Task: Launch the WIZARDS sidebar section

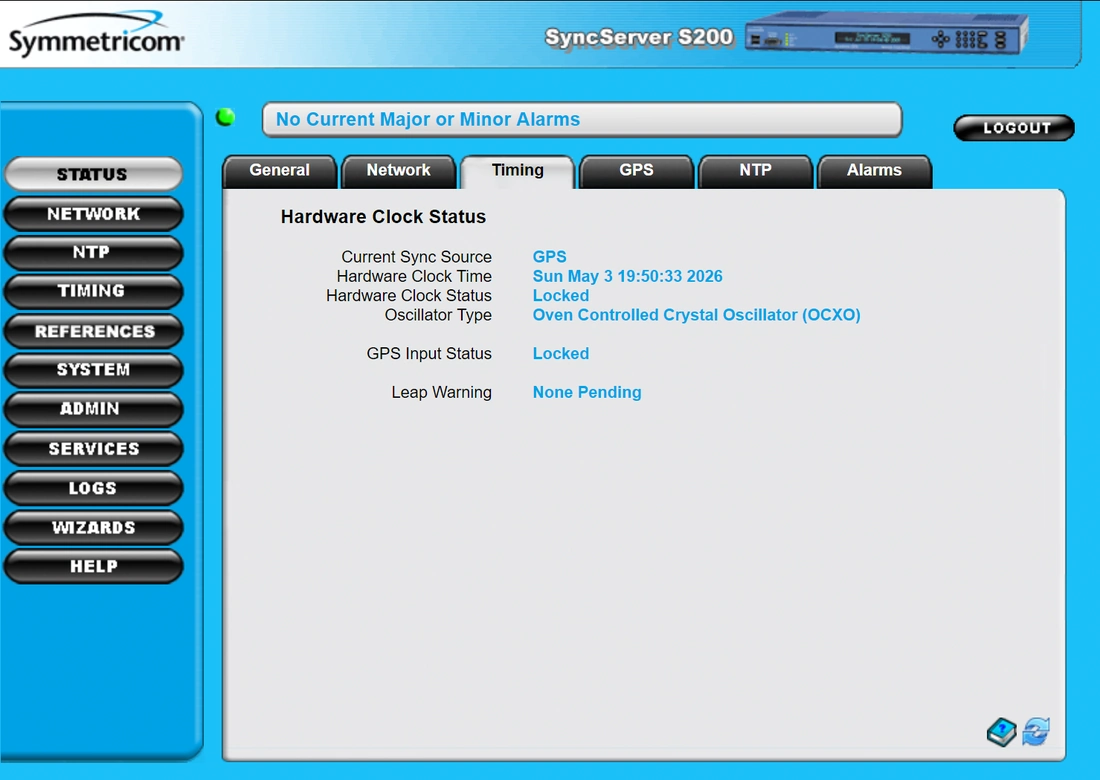Action: coord(93,527)
